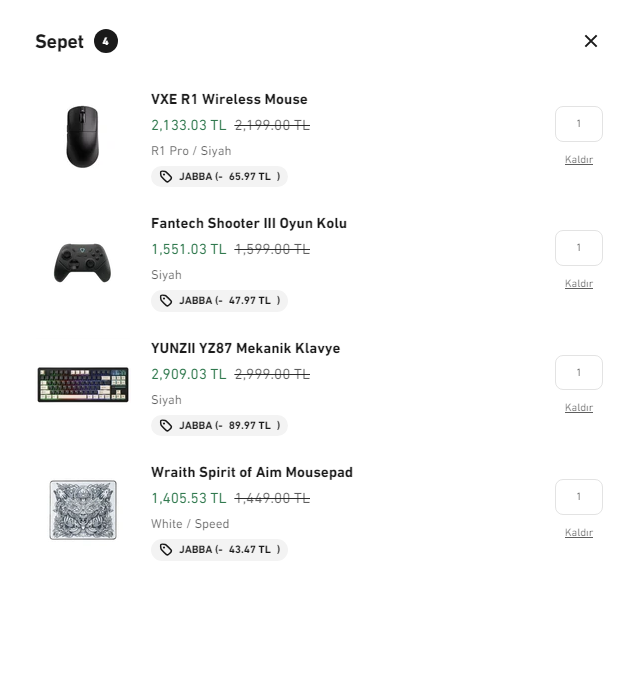Click the YUNZII keyboard product image

(83, 385)
